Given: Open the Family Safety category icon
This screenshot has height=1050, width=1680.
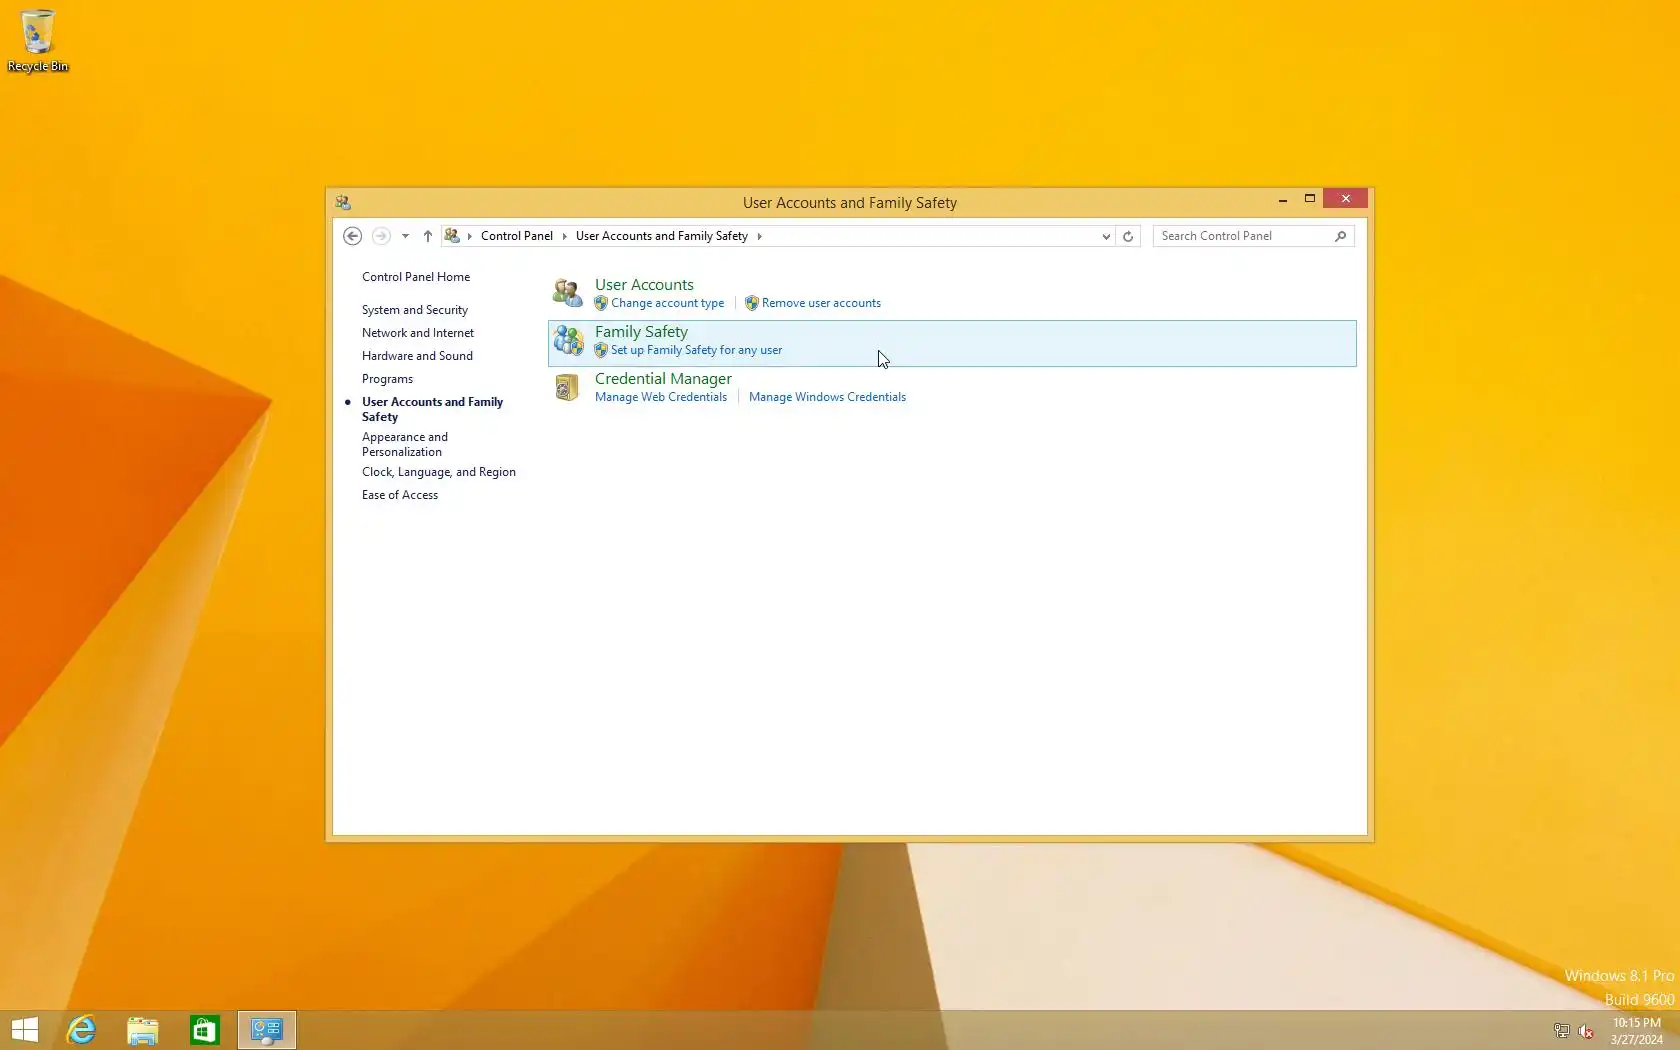Looking at the screenshot, I should (x=568, y=340).
